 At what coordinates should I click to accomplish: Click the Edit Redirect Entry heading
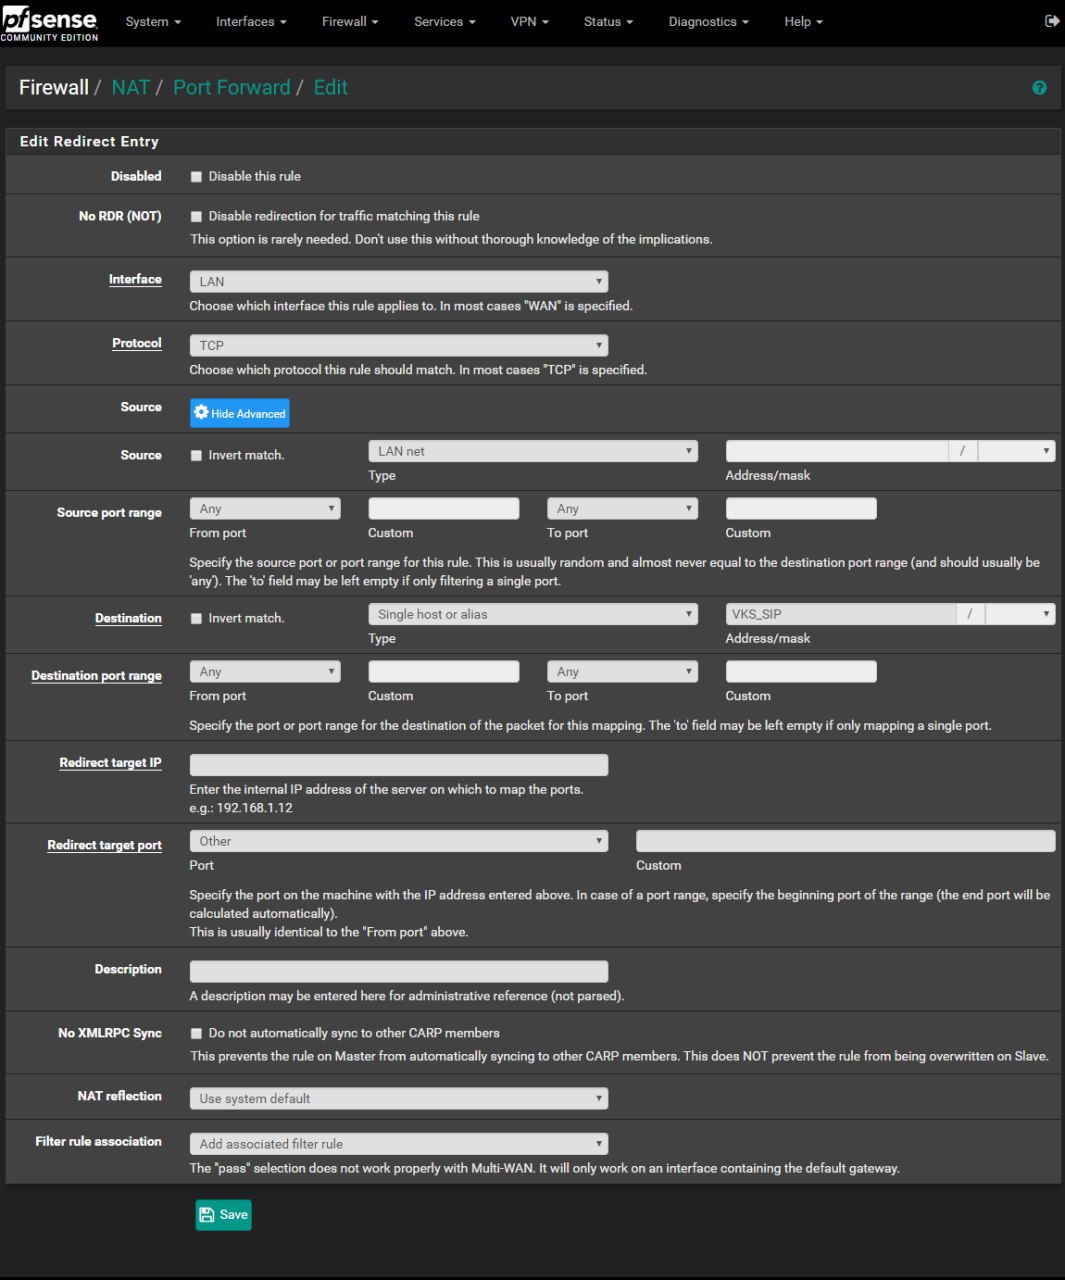click(x=89, y=142)
